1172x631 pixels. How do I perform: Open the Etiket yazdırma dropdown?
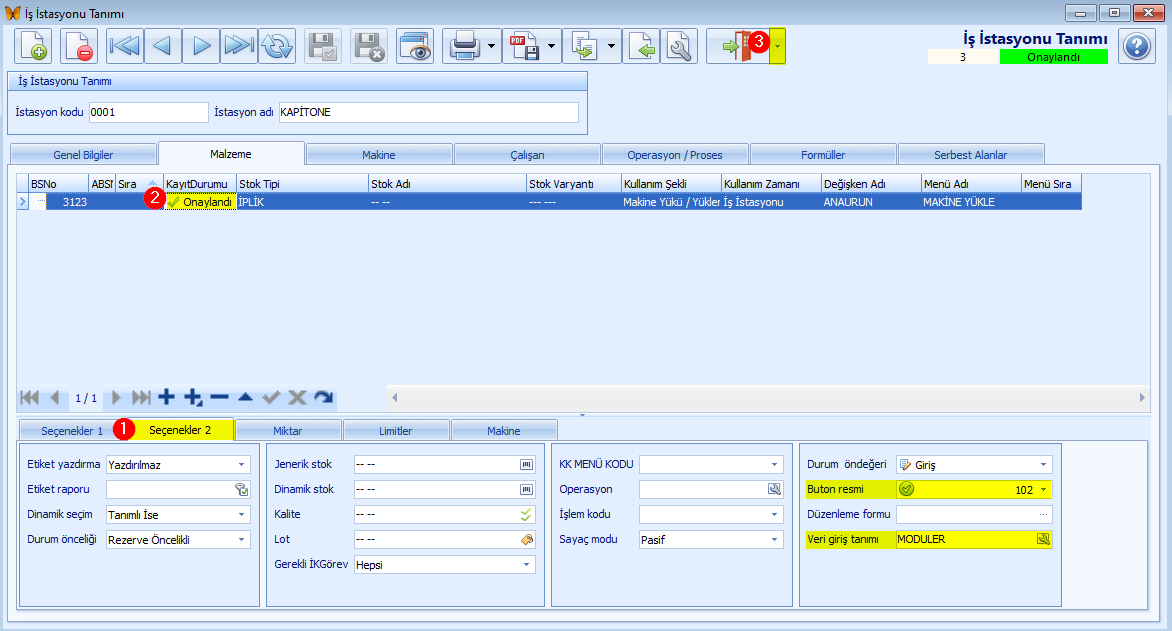tap(241, 464)
